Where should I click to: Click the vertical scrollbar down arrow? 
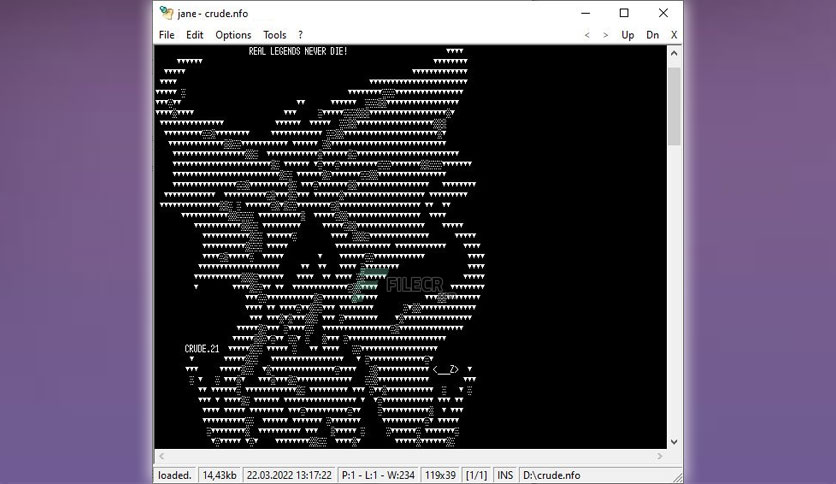click(674, 442)
